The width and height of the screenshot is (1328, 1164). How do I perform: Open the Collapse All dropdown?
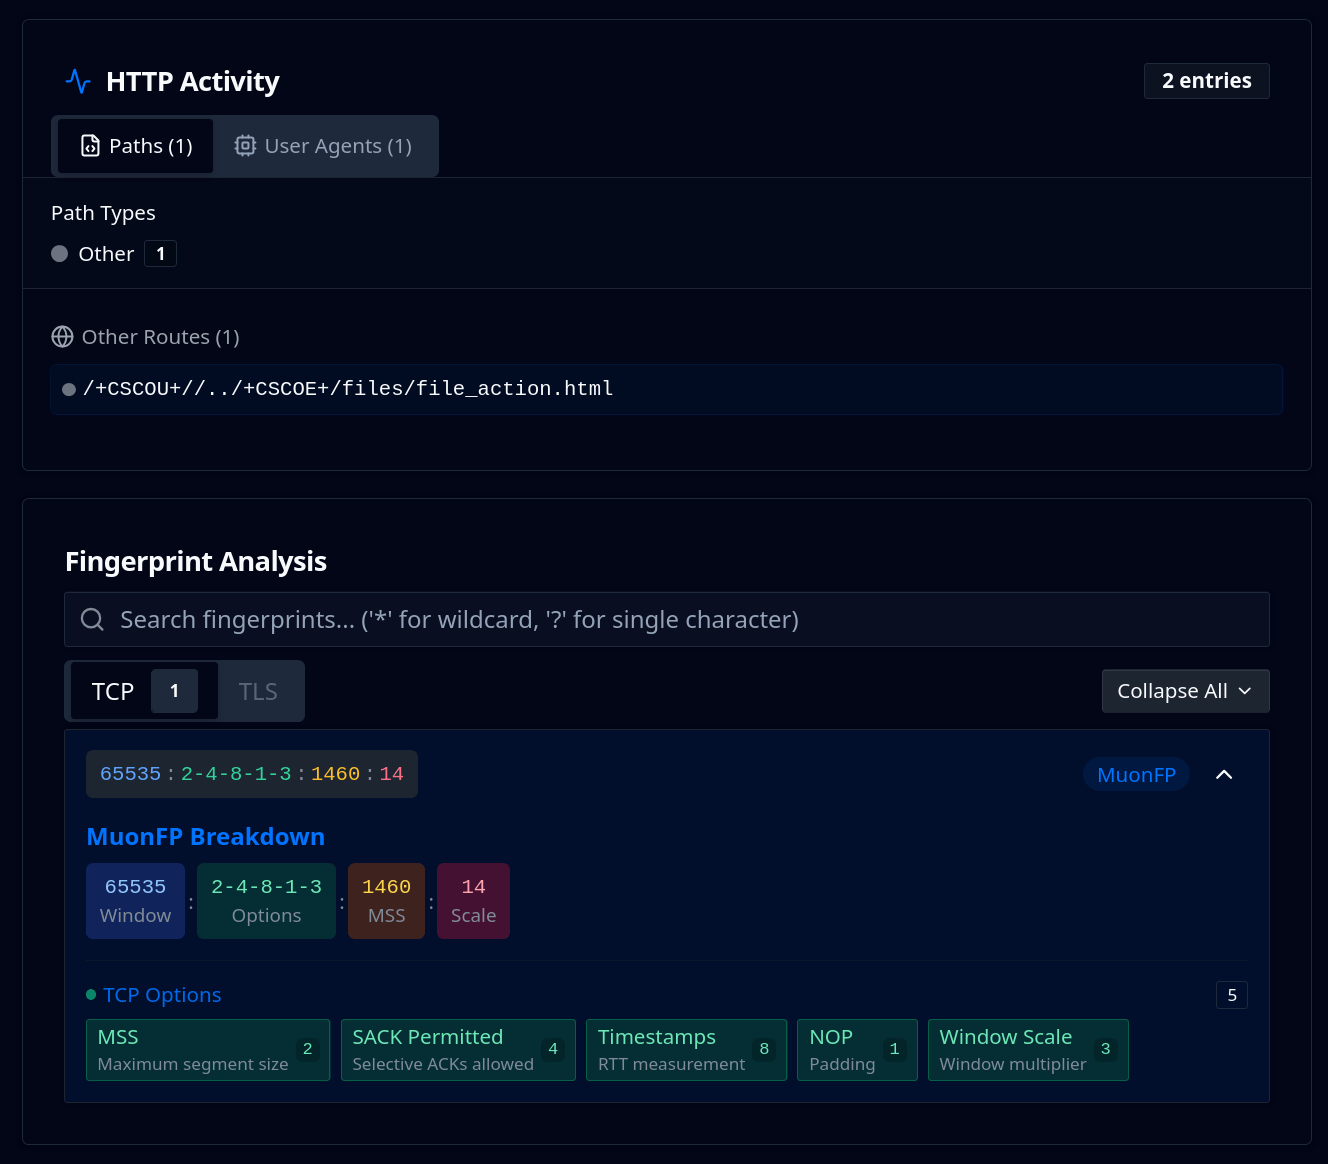(x=1185, y=690)
